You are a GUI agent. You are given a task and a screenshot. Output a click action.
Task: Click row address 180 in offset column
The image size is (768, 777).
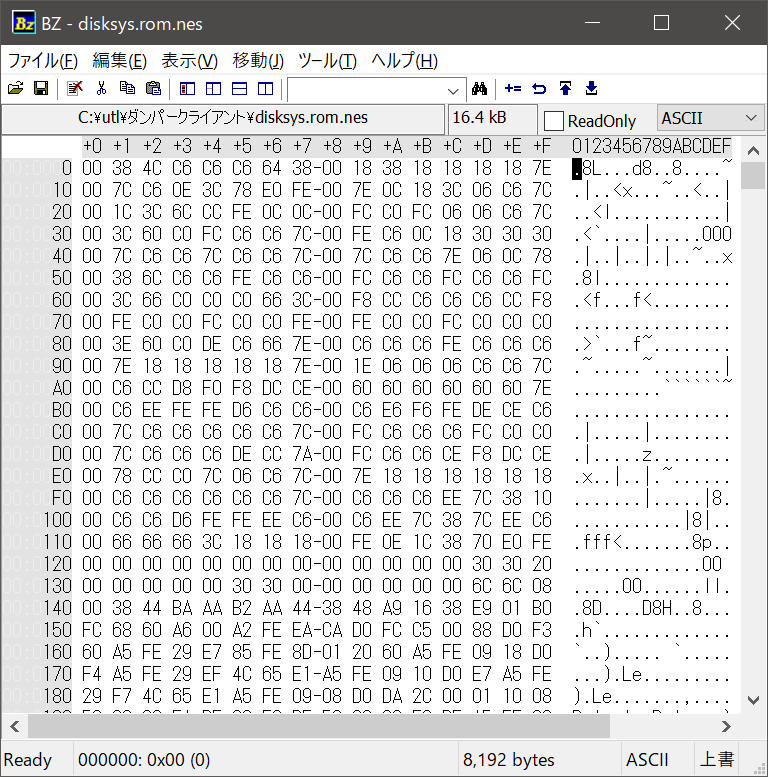[x=57, y=696]
